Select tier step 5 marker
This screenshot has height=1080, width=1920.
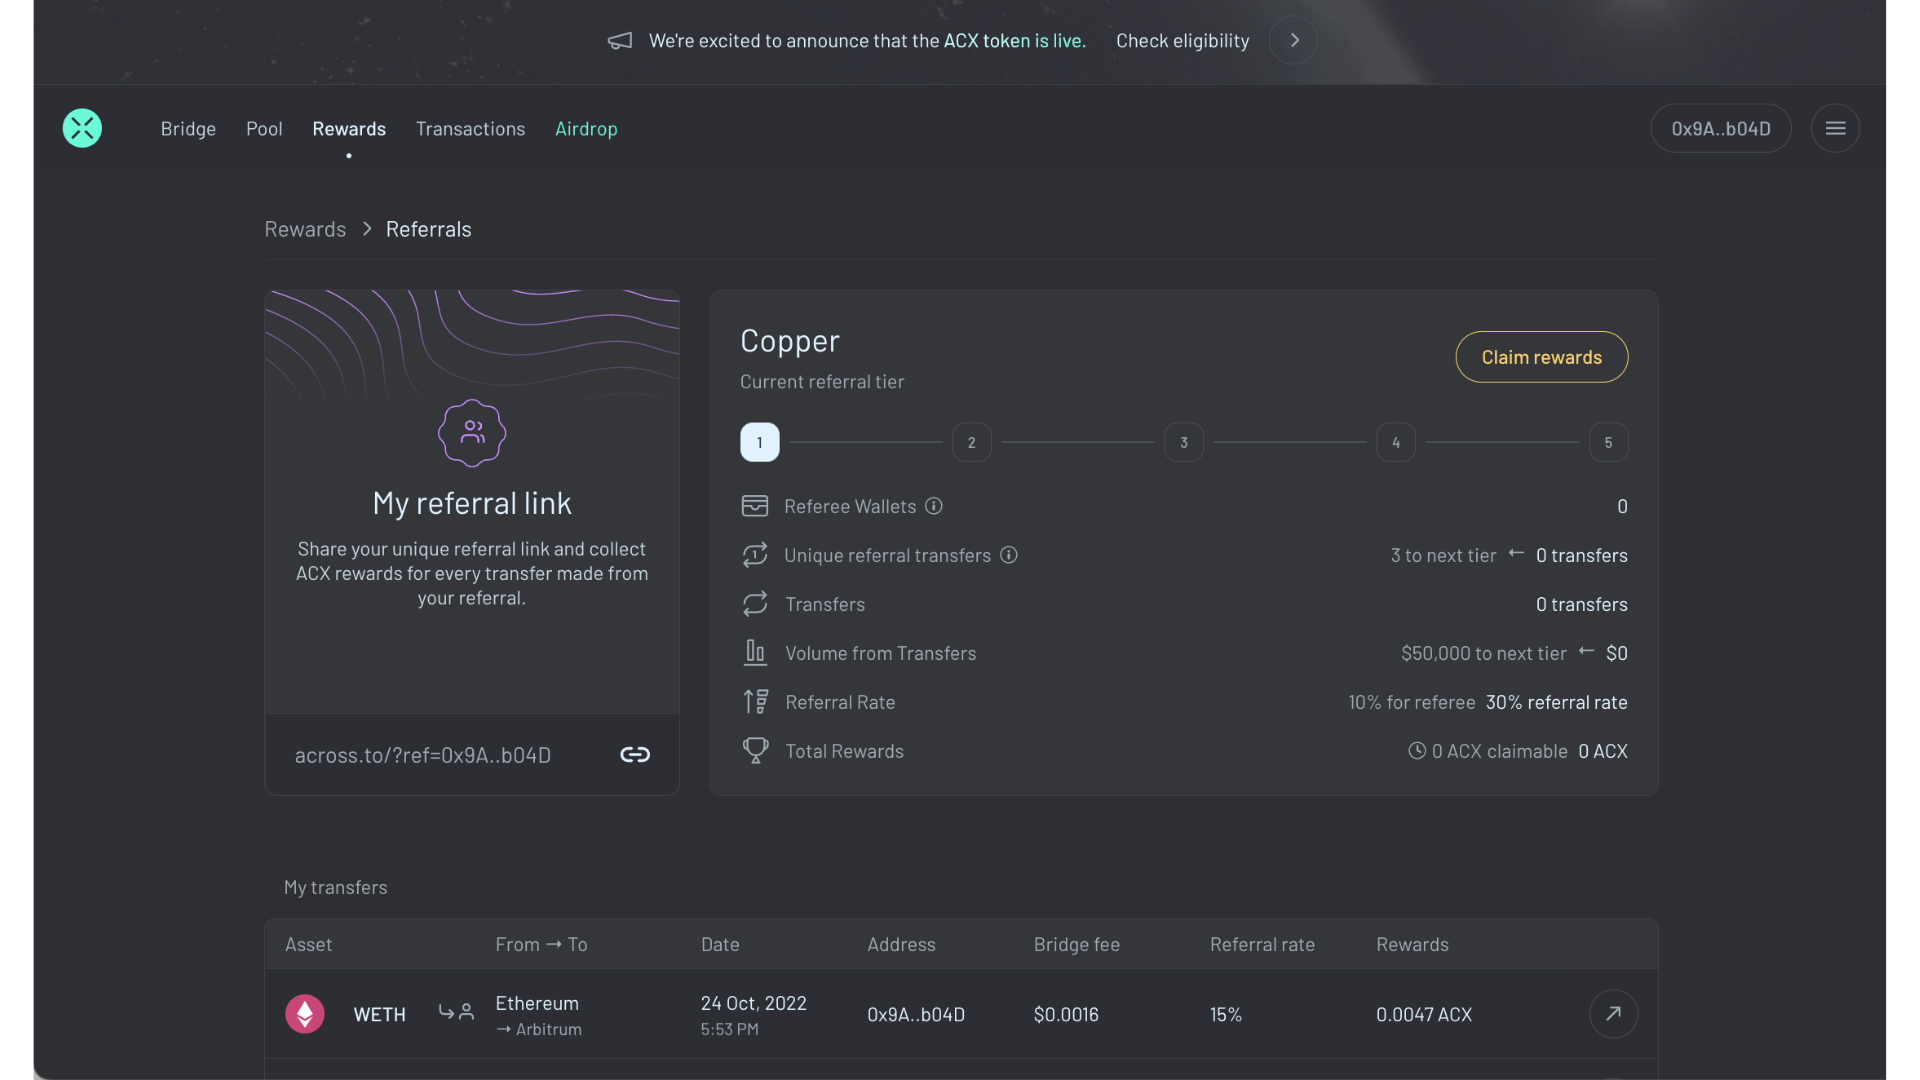tap(1608, 442)
